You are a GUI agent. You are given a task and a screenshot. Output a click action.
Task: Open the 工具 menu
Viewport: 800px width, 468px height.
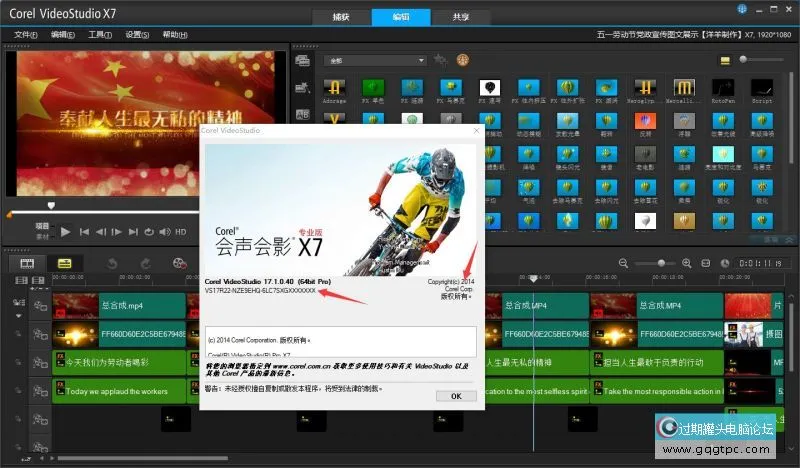click(x=99, y=35)
